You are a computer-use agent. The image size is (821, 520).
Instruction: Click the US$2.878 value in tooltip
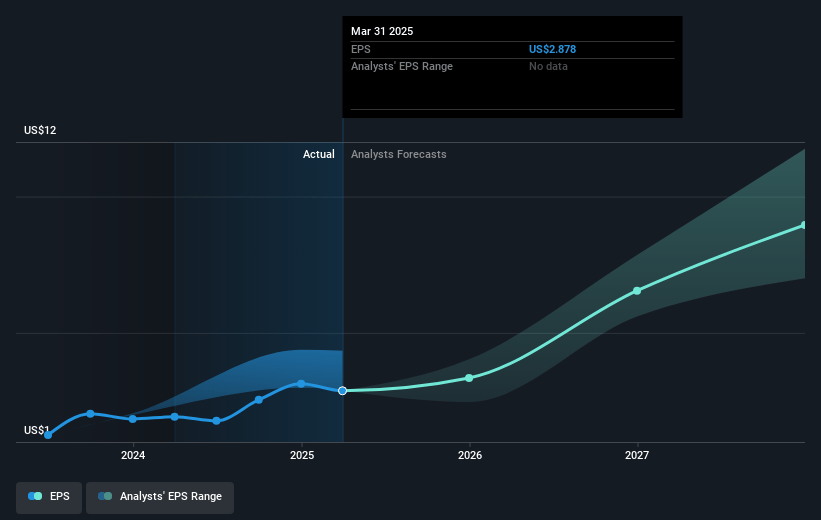click(x=553, y=49)
